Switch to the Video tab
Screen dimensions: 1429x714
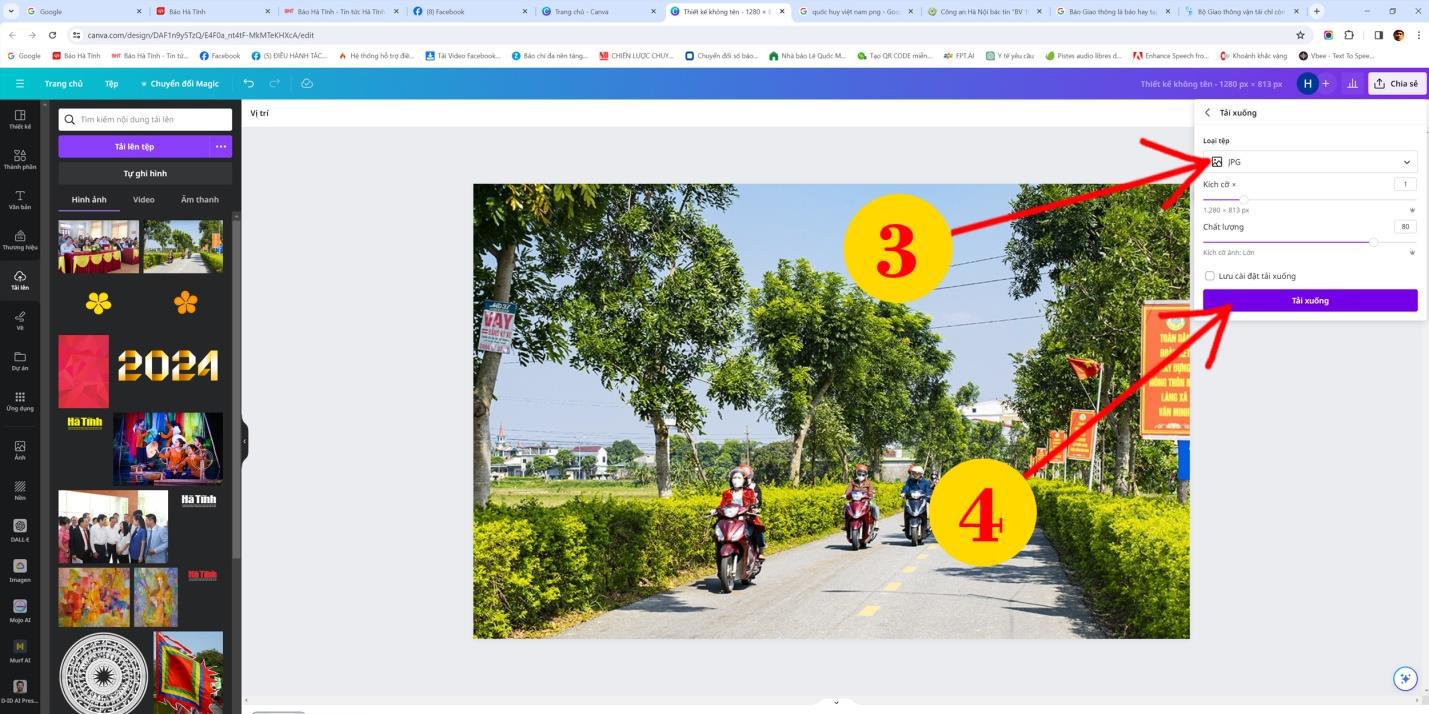tap(144, 199)
